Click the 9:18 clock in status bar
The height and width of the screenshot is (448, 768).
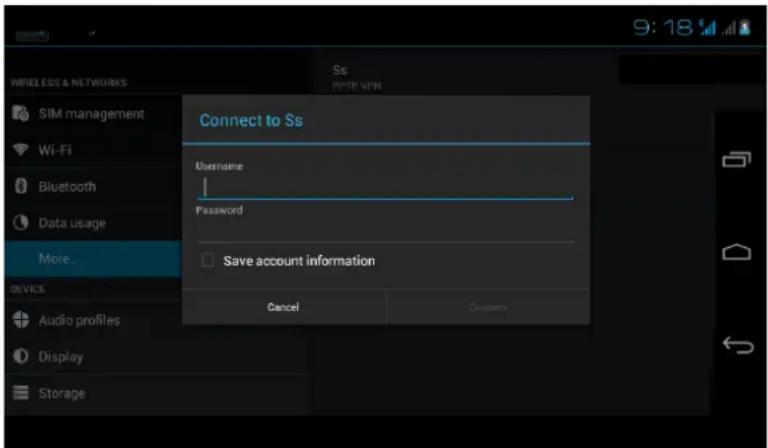click(x=663, y=27)
